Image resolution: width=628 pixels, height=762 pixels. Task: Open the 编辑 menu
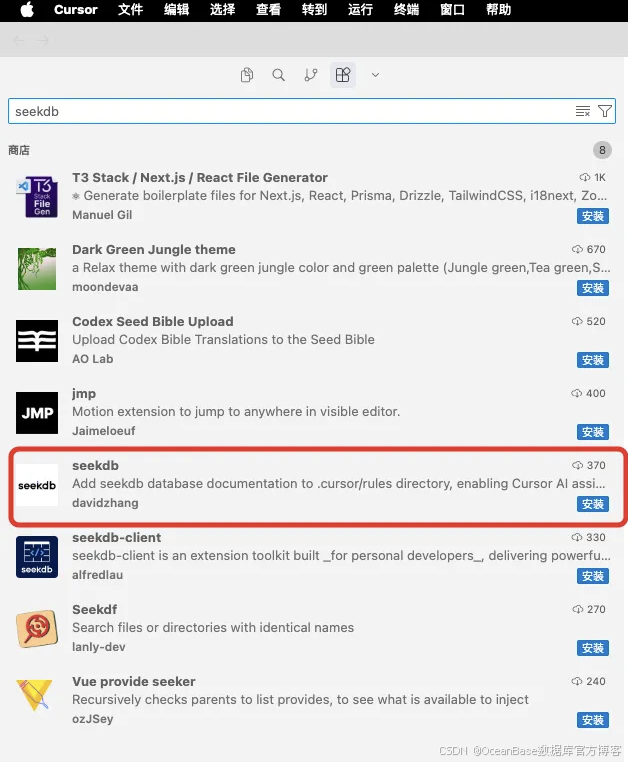176,10
